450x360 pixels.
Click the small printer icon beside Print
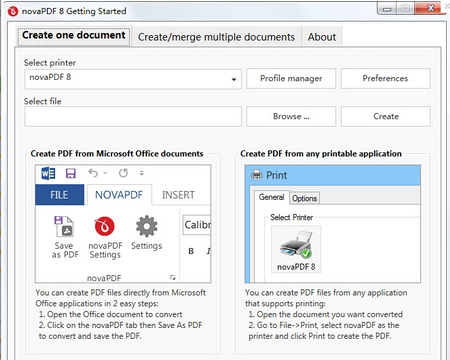click(x=256, y=175)
